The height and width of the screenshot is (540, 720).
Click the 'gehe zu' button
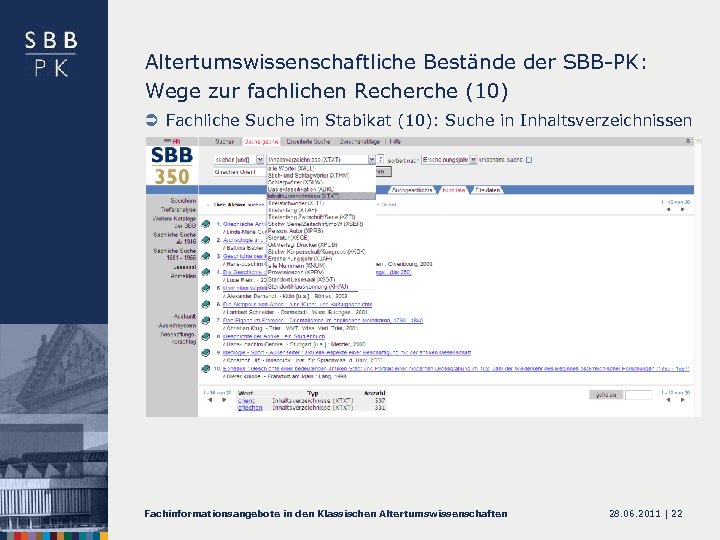tap(606, 395)
